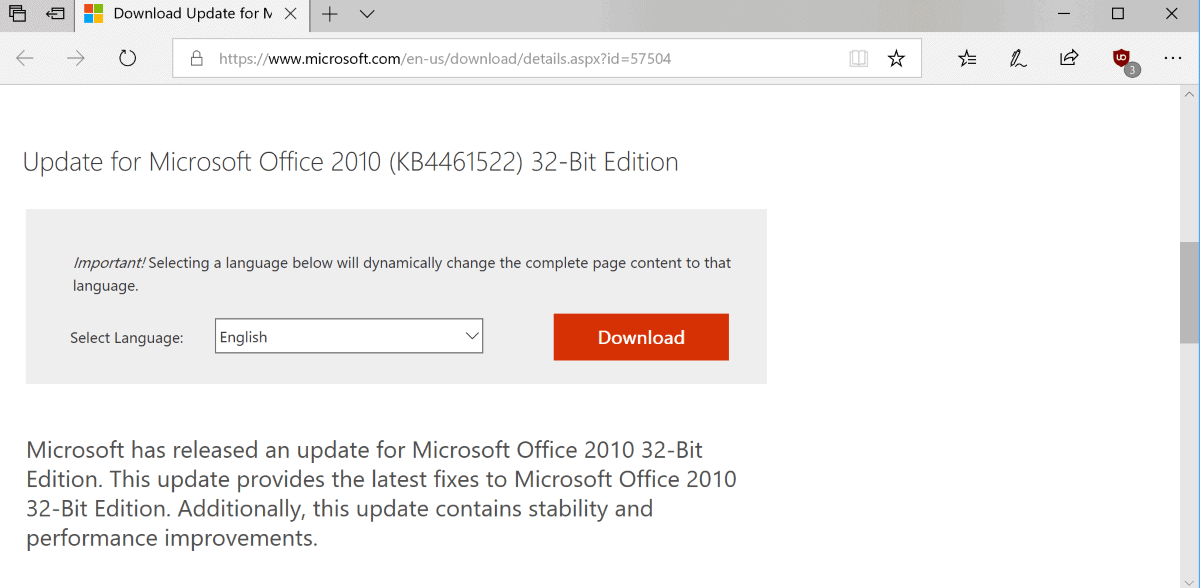Screen dimensions: 1200x588
Task: Open the Select Language dropdown
Action: [348, 336]
